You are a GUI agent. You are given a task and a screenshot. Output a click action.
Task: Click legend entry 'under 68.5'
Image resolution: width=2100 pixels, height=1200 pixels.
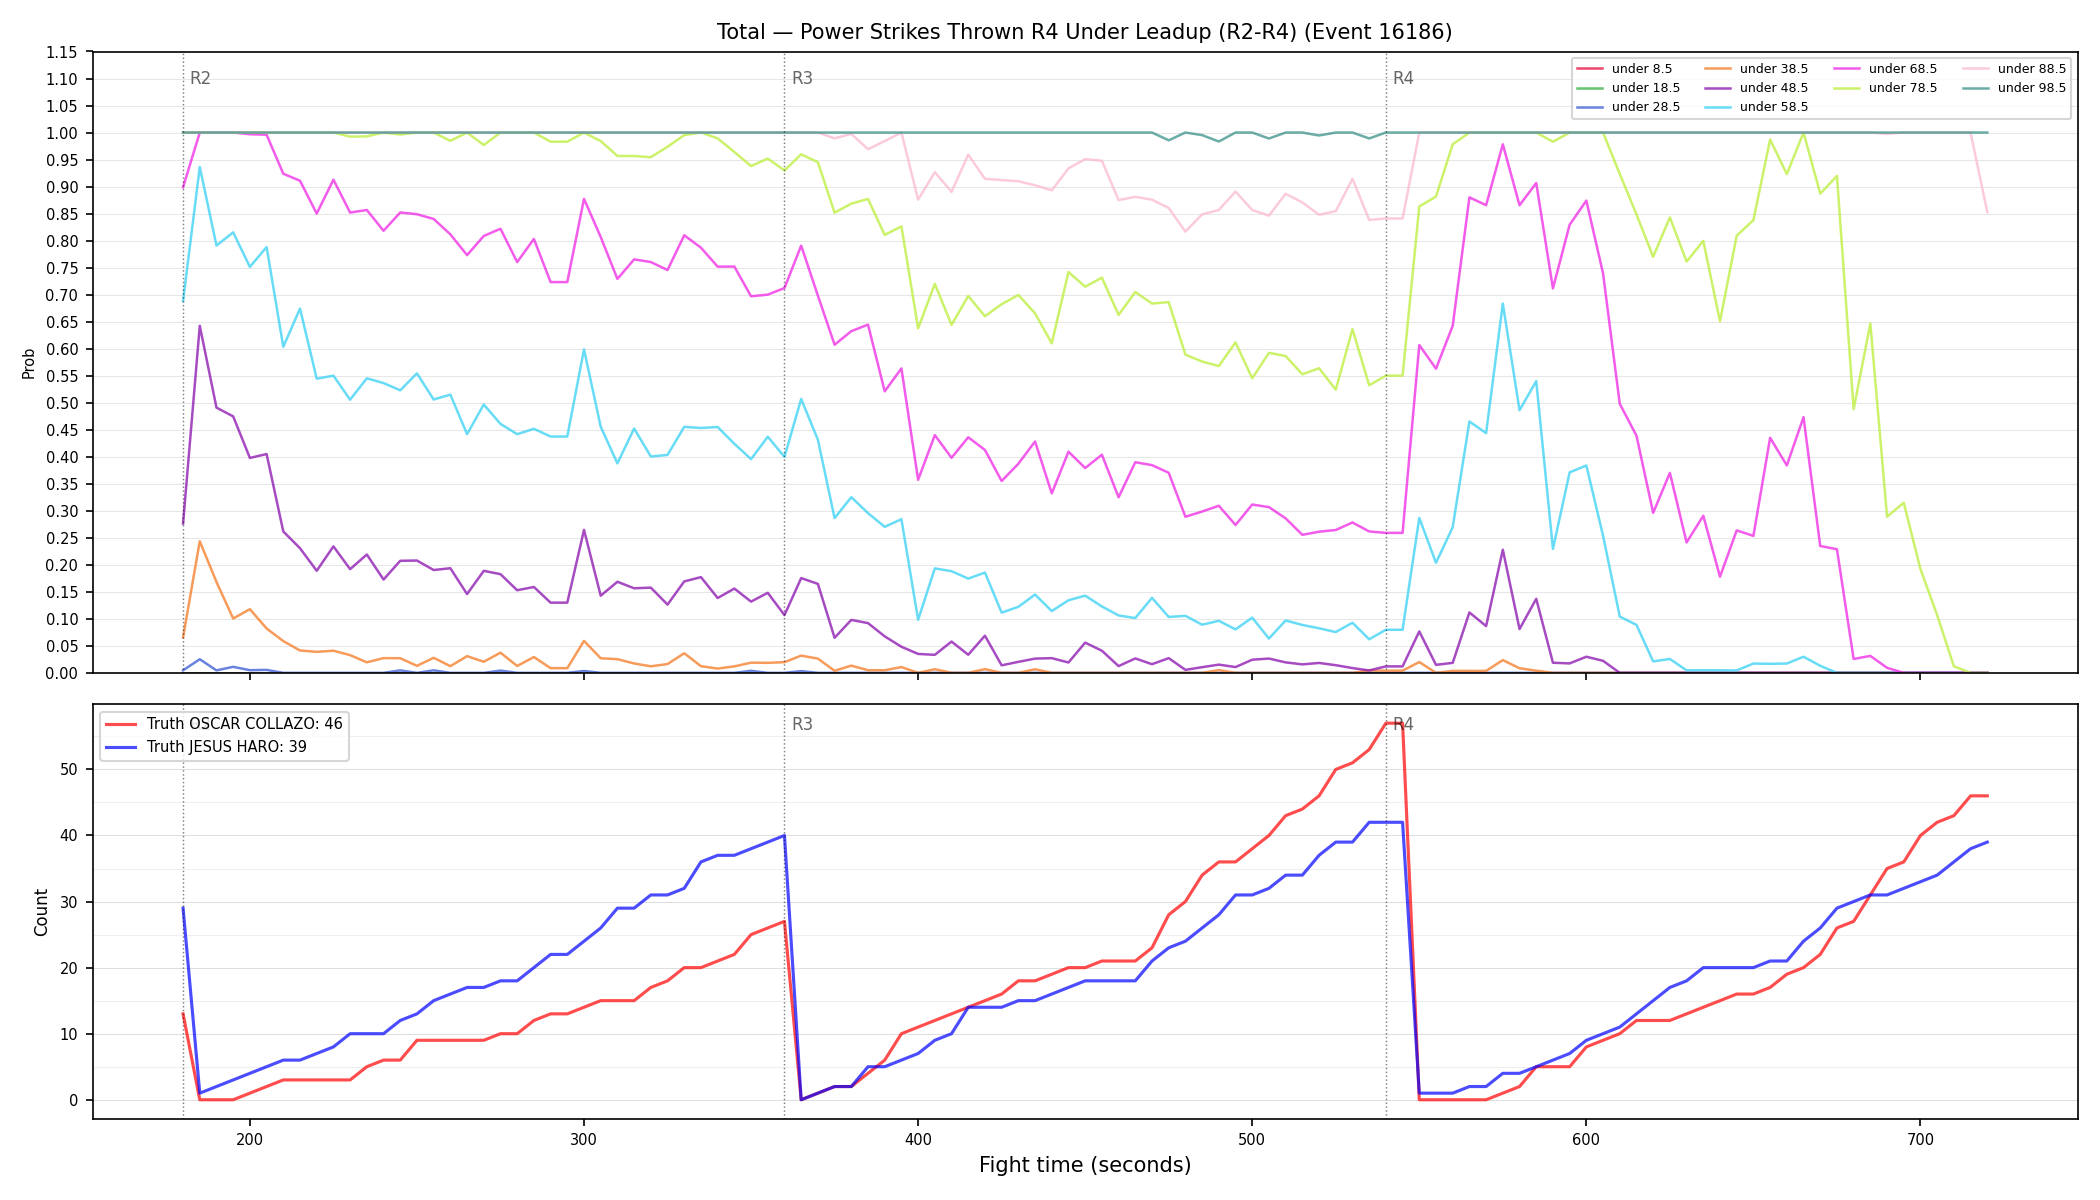[x=1885, y=69]
